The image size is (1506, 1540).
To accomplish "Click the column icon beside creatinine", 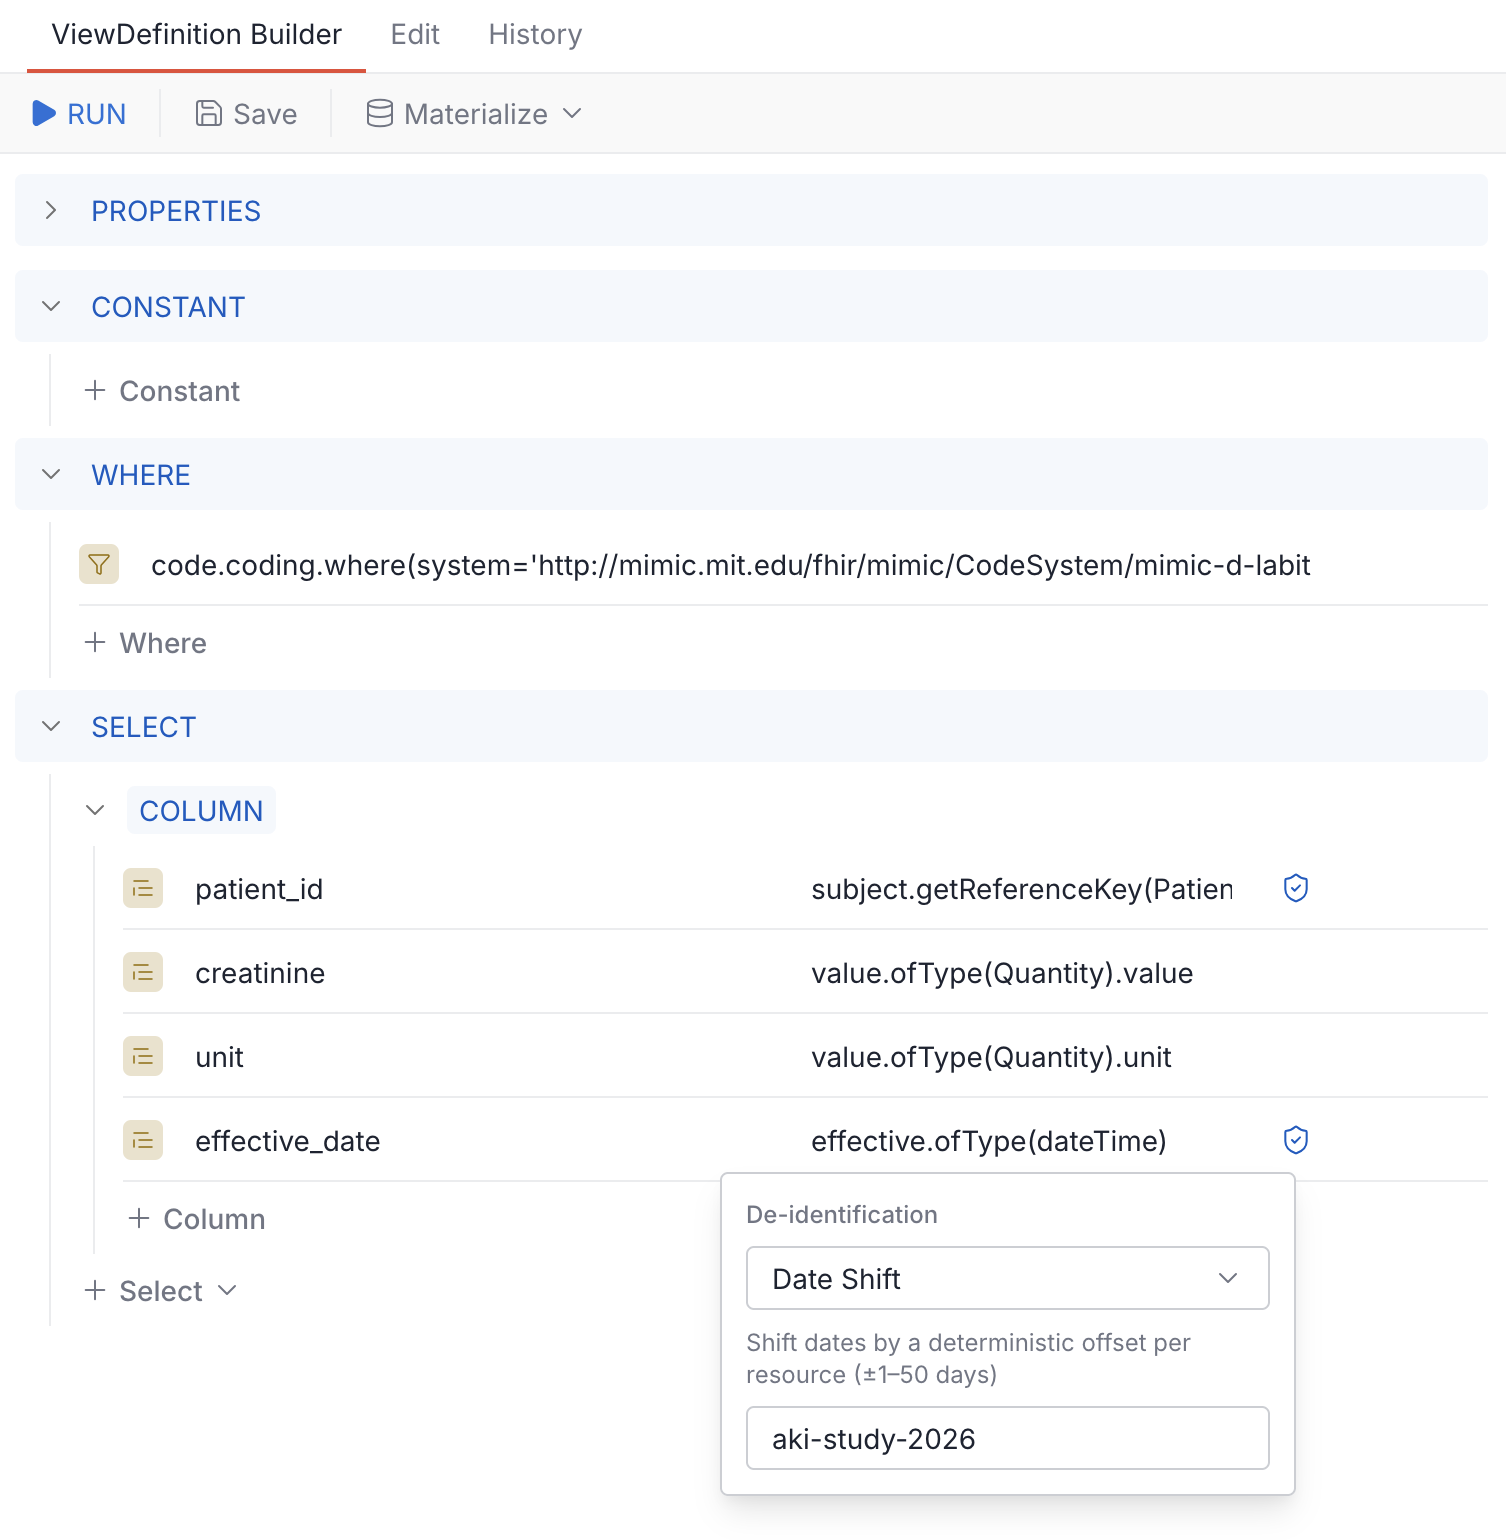I will [143, 972].
